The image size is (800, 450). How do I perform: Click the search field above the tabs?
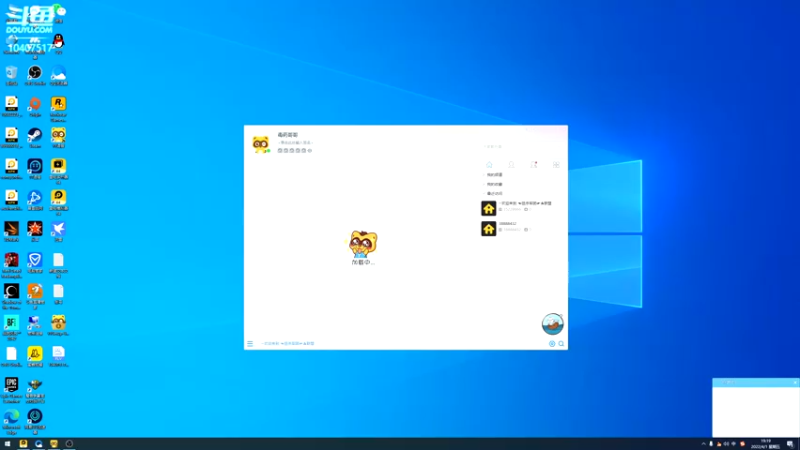[x=520, y=146]
